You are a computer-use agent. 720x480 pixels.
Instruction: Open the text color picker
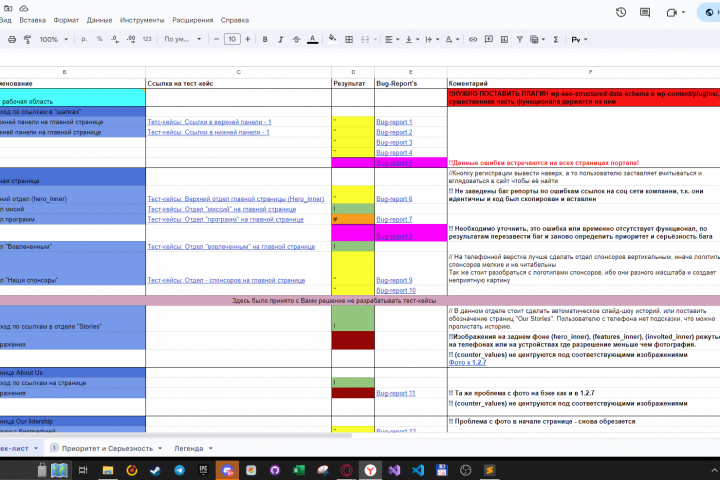(x=313, y=40)
